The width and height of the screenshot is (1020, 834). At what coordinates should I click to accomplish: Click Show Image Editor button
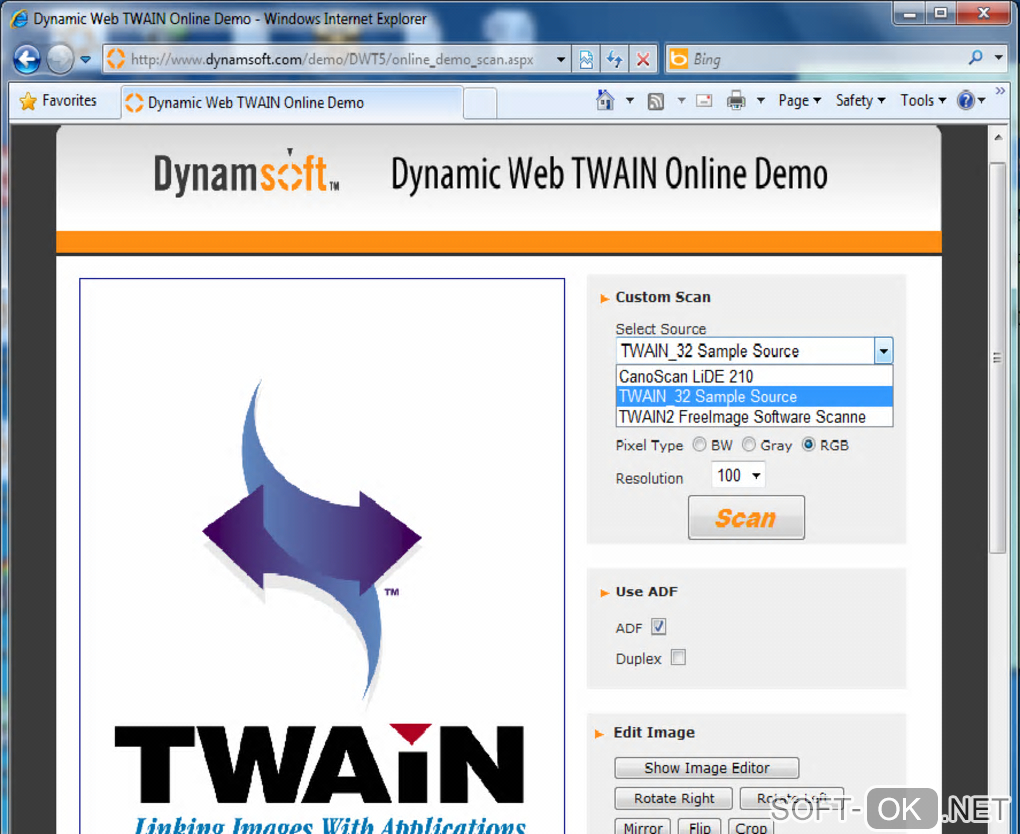(707, 768)
